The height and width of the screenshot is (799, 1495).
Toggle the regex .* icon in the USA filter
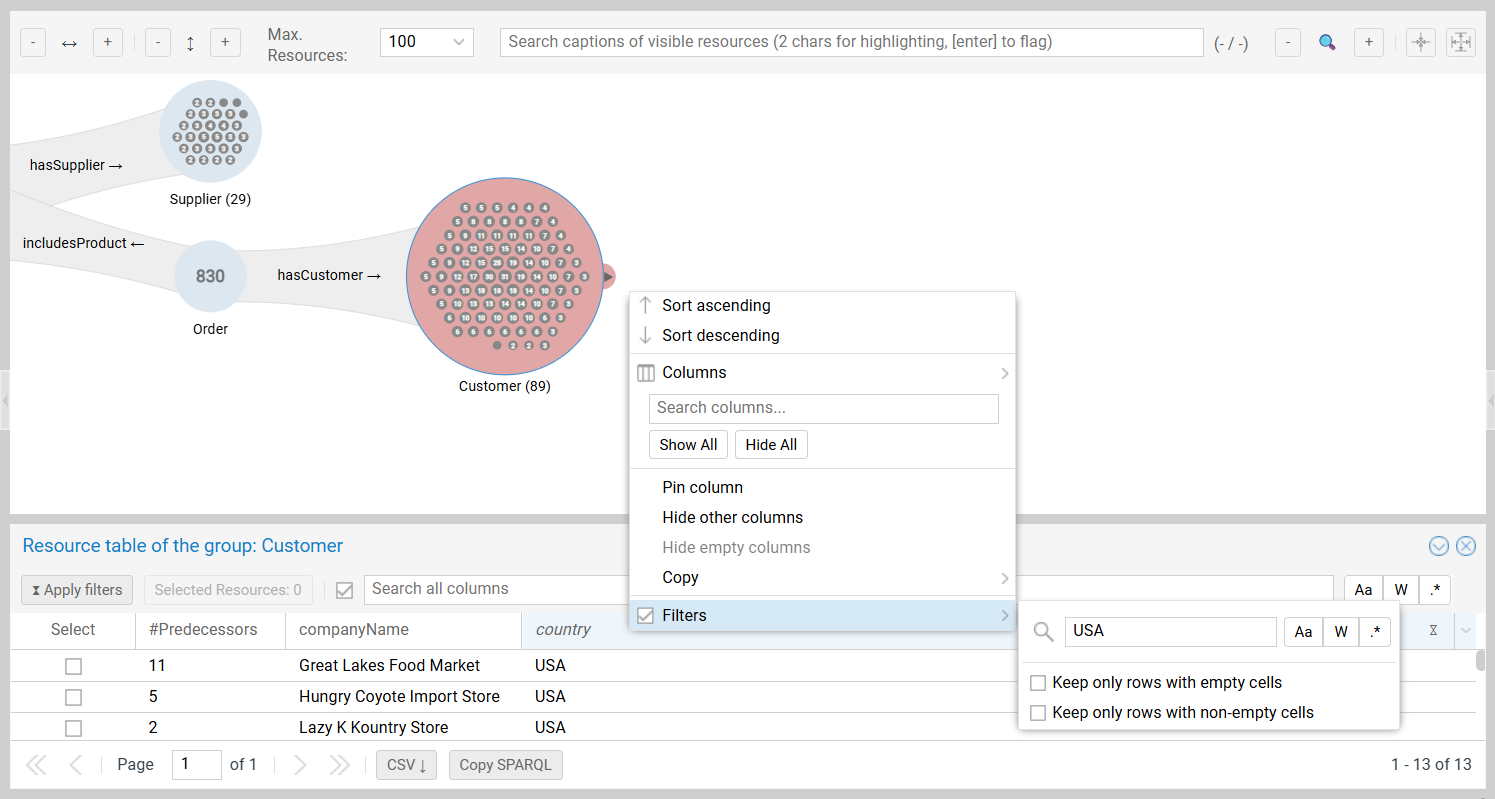1375,631
